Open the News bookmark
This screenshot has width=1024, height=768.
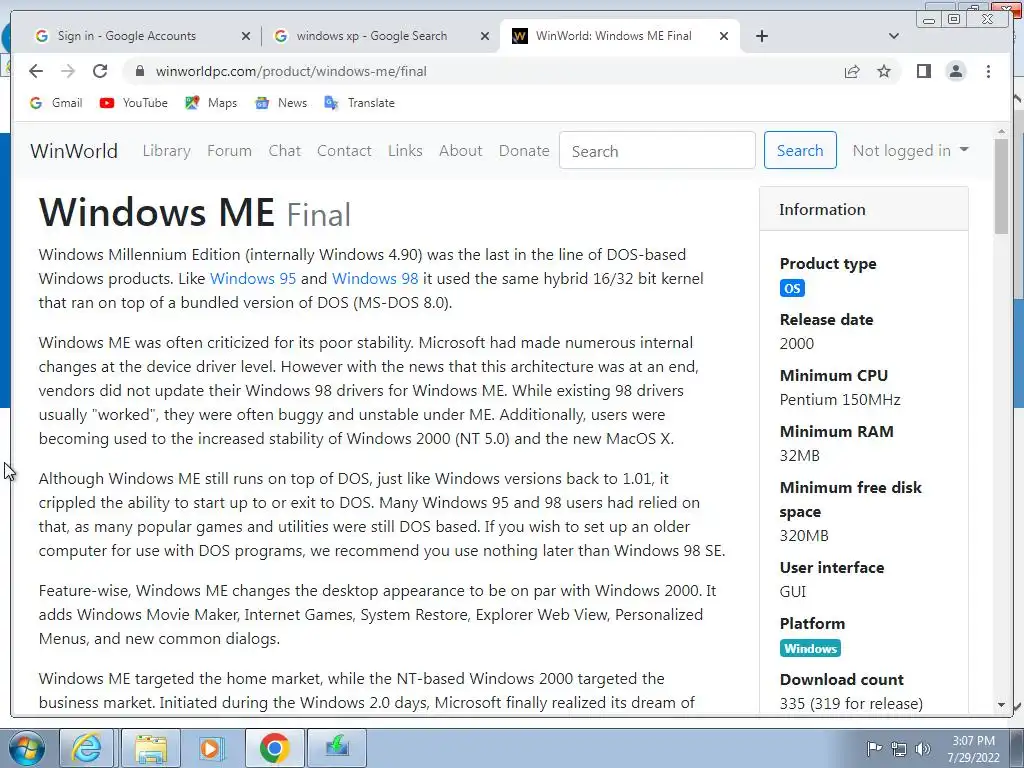281,103
